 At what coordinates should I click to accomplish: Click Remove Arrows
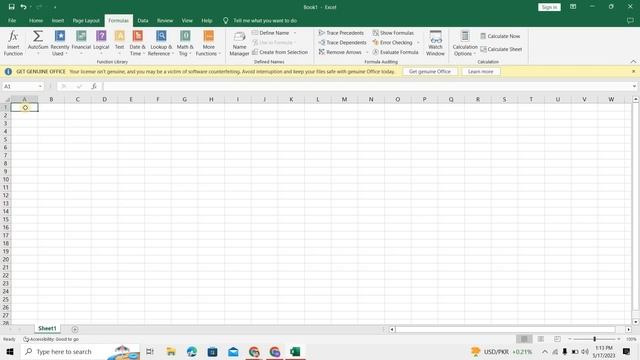pos(340,52)
